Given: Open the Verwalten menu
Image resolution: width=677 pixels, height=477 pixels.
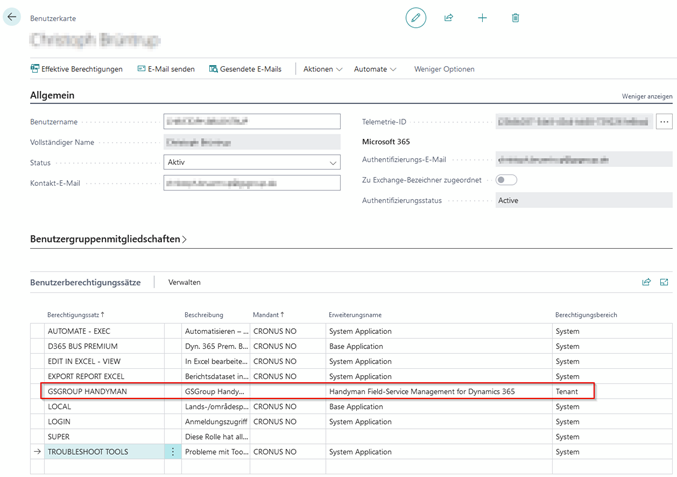Looking at the screenshot, I should [184, 282].
